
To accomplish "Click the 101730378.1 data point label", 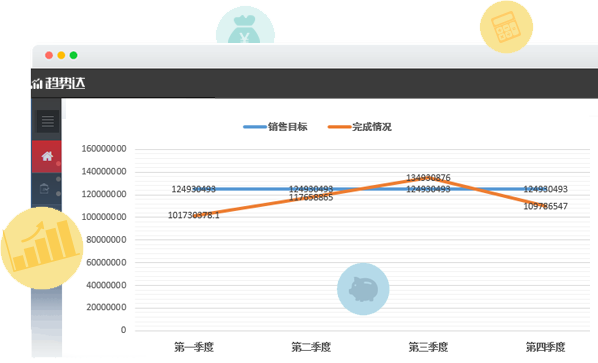I will [194, 215].
